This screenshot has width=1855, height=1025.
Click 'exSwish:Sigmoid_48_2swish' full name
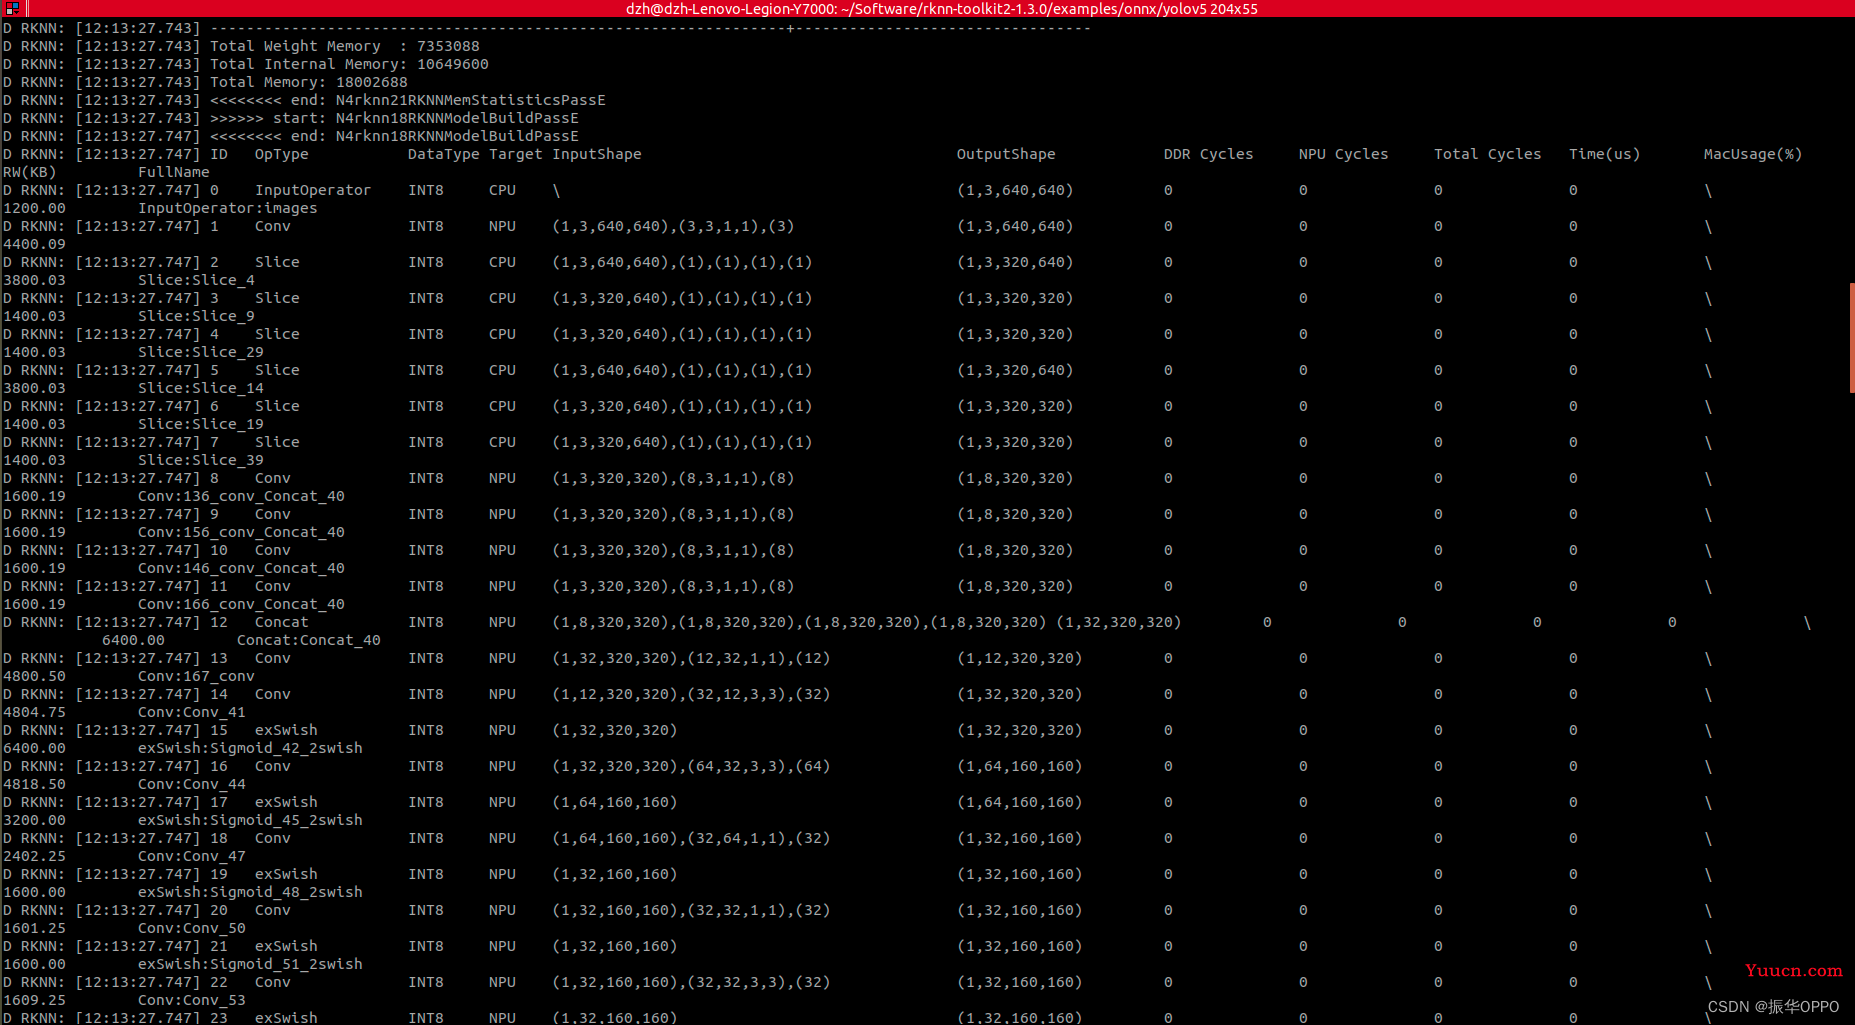[x=250, y=892]
